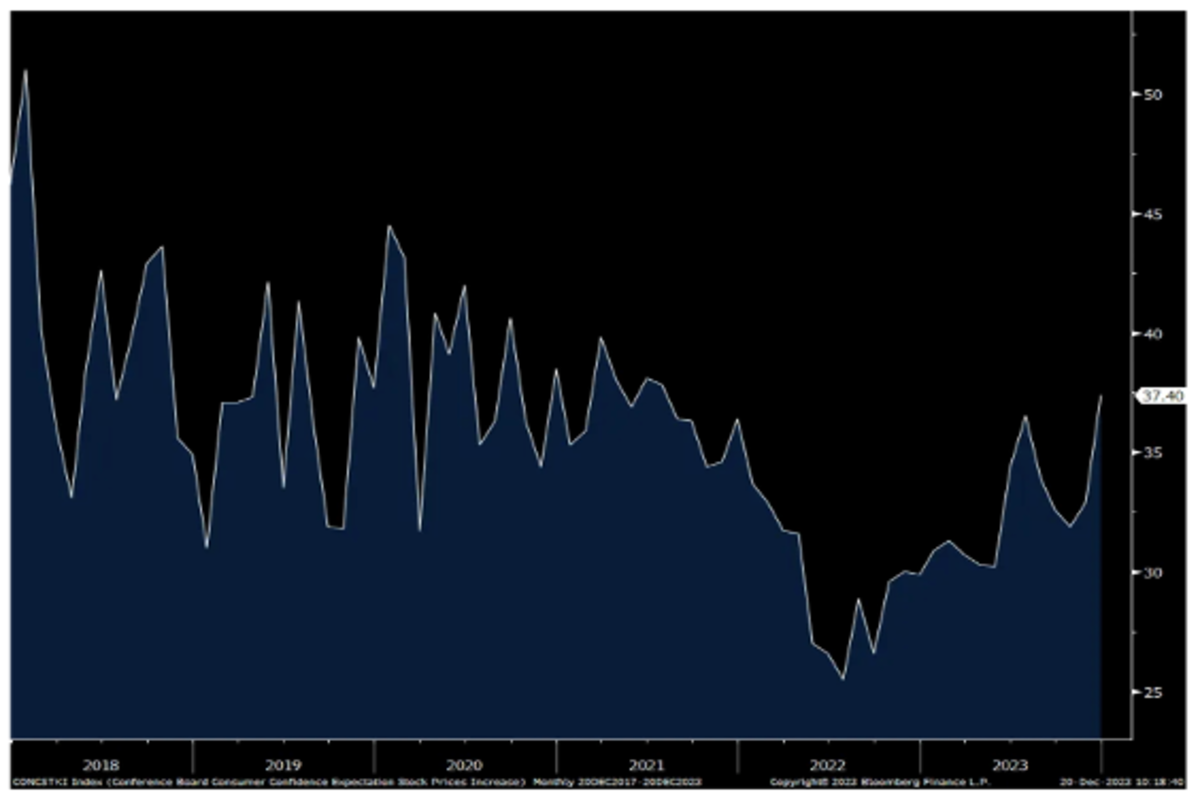Click the 50 tick on y-axis

[x=1152, y=94]
